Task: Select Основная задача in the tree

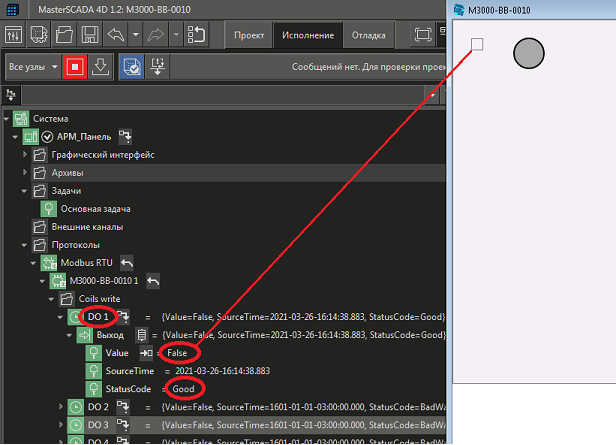Action: coord(95,208)
